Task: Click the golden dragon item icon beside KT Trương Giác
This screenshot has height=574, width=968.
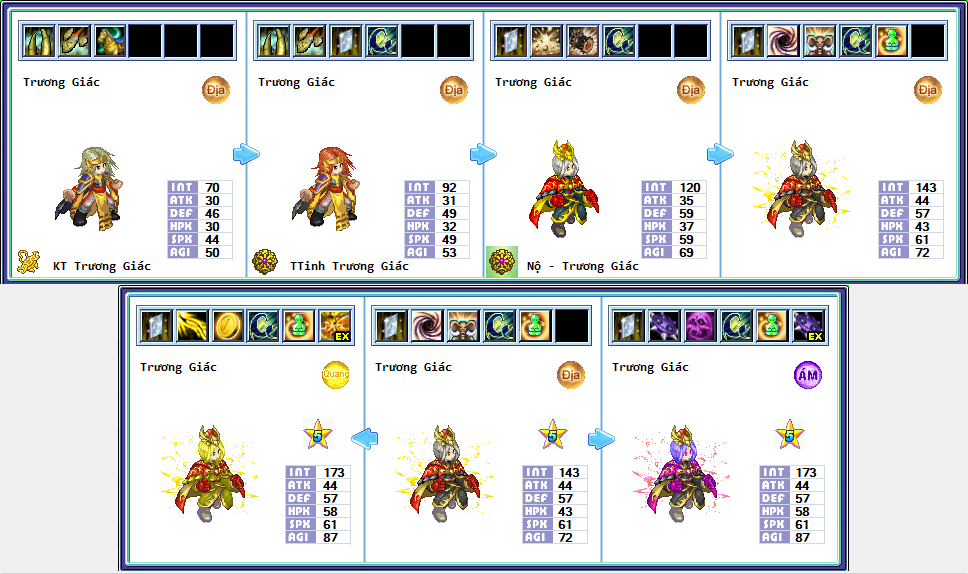Action: pos(28,262)
